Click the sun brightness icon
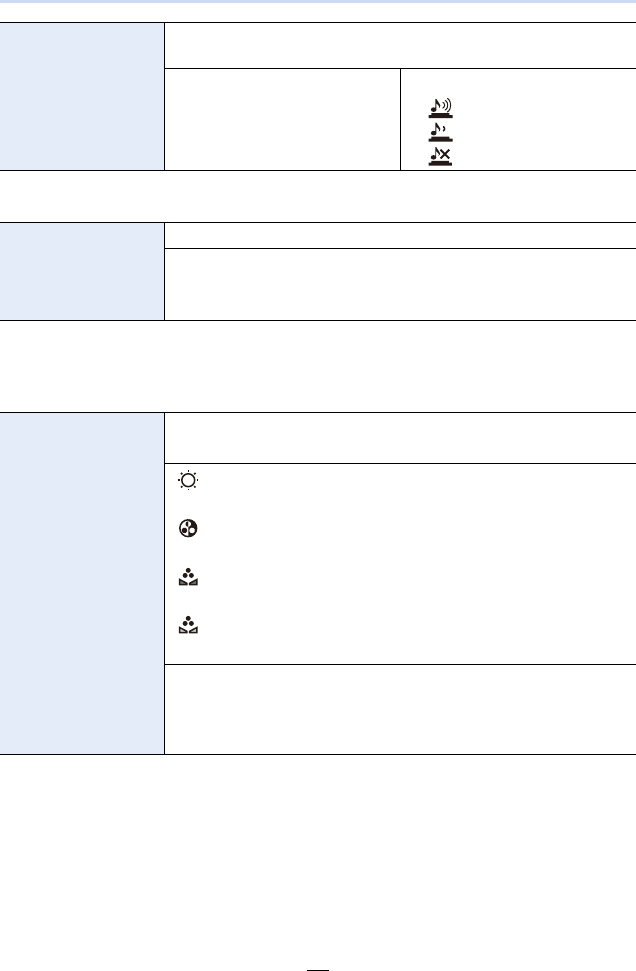Viewport: 636px width, 971px height. tap(189, 481)
